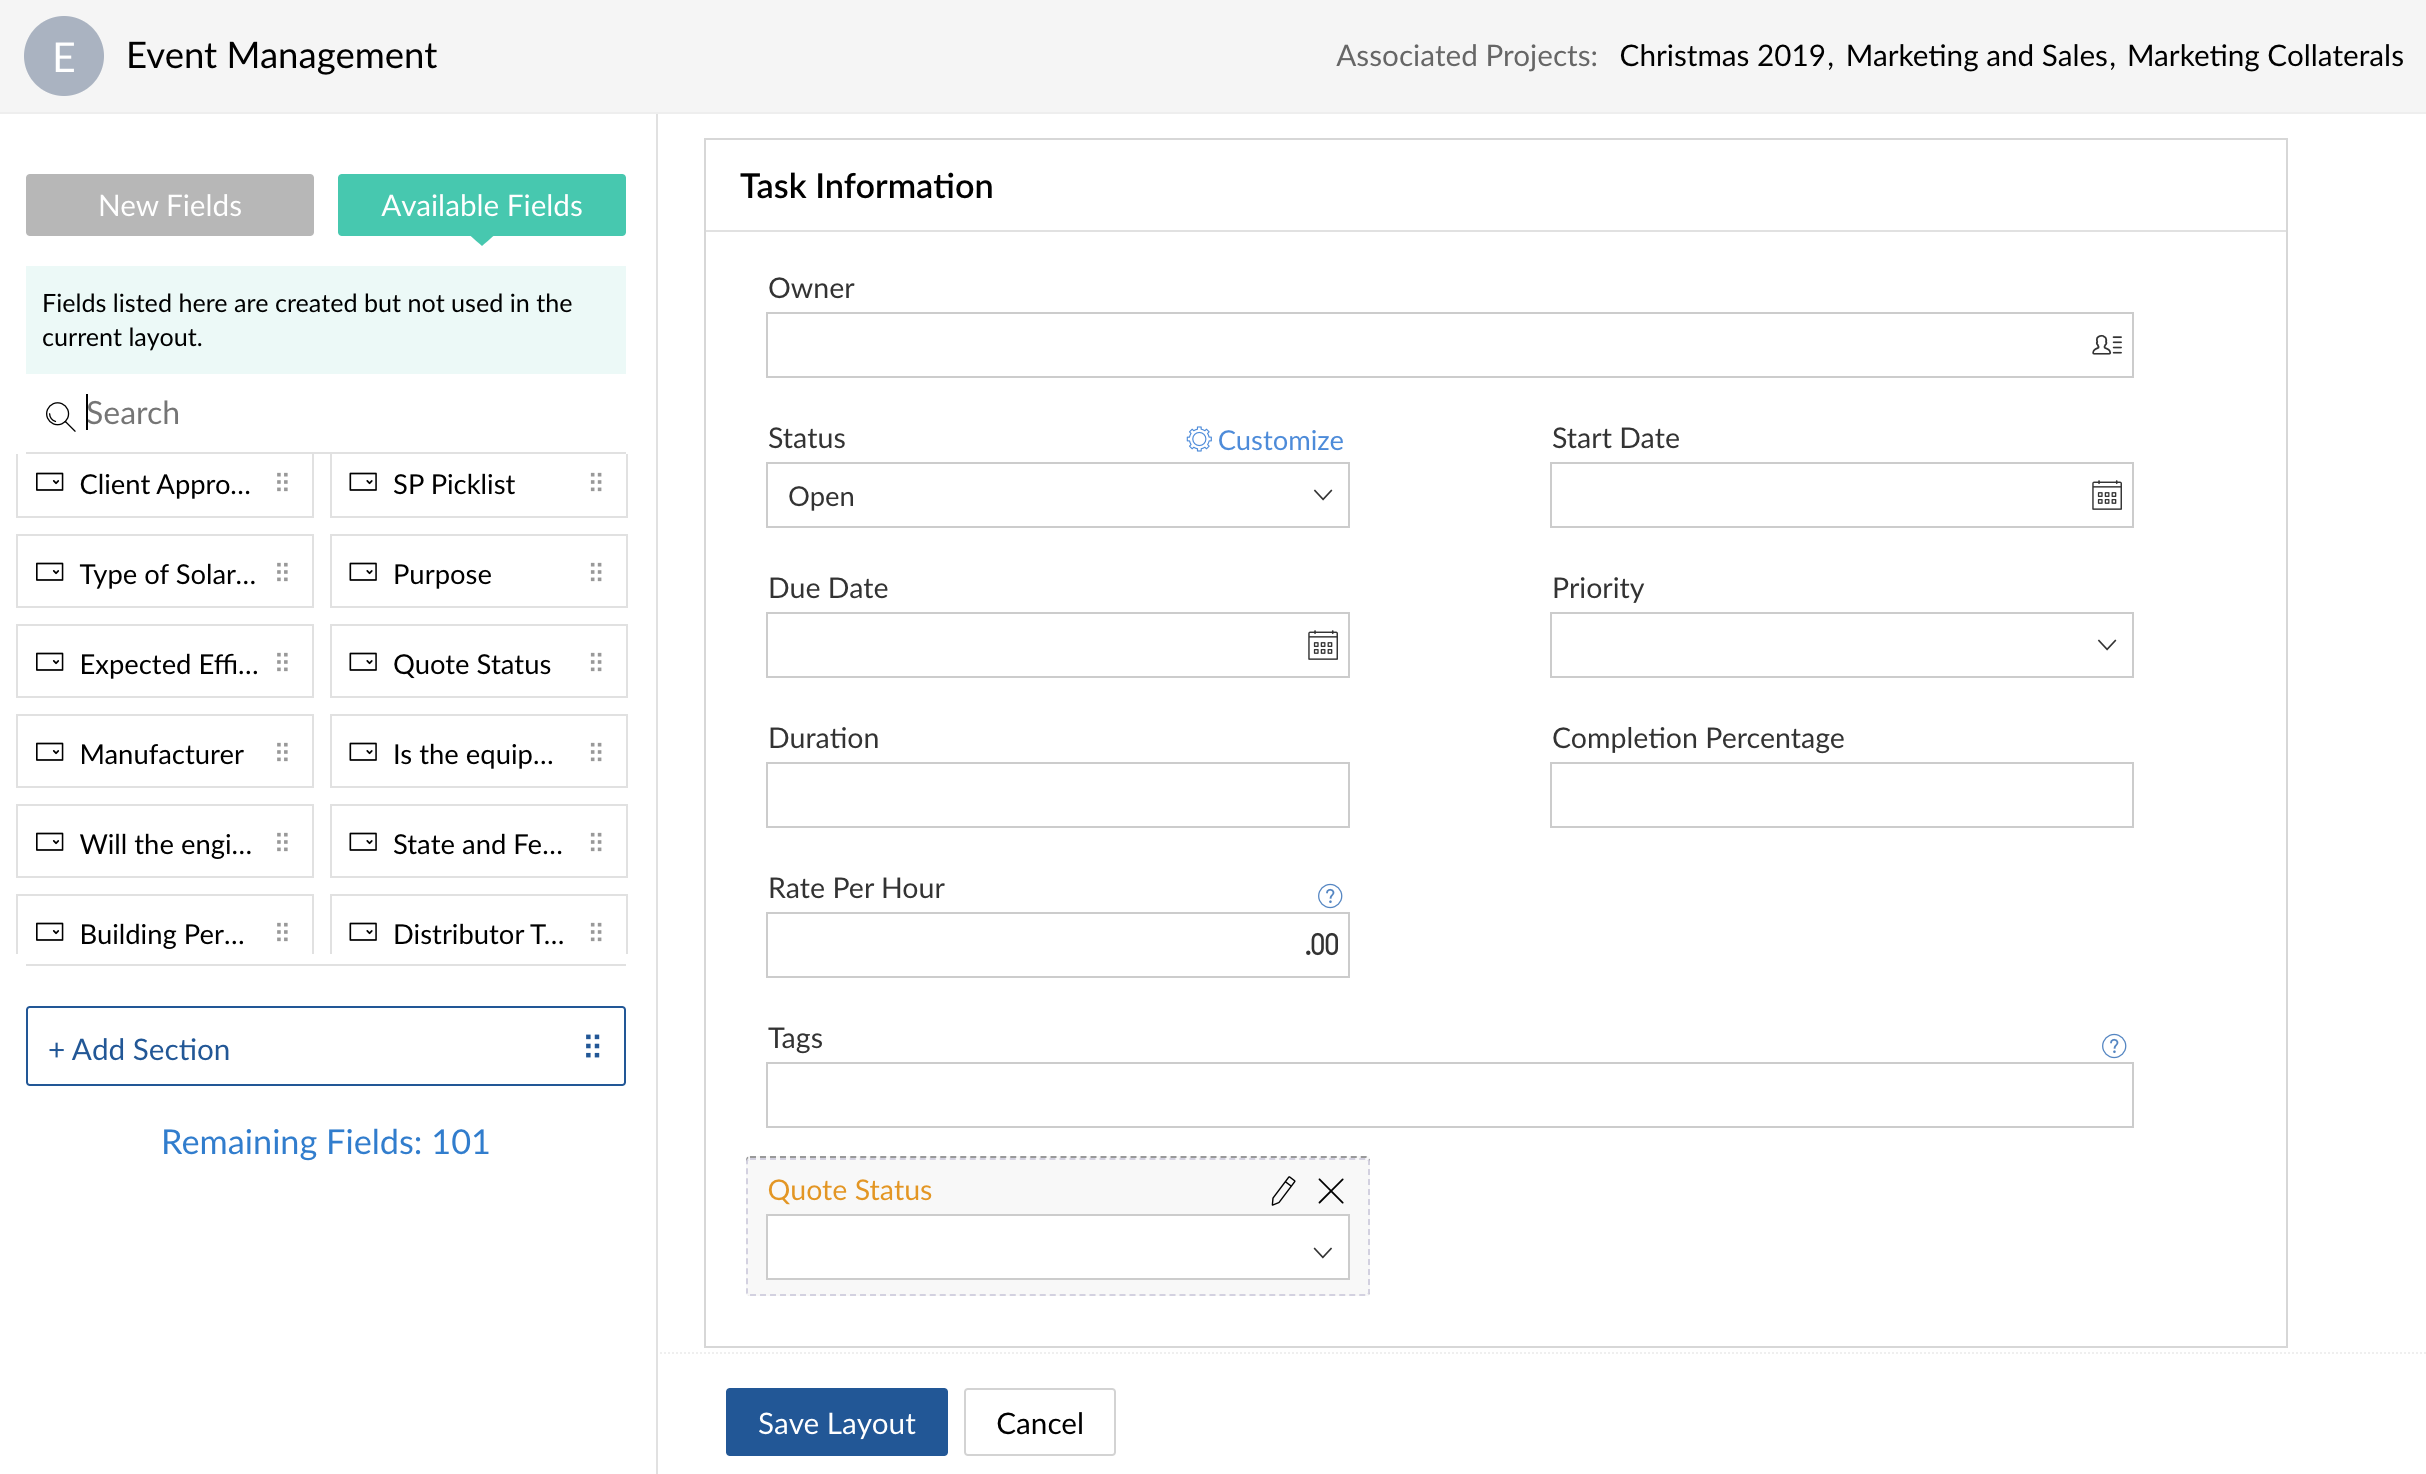Click the Due Date input field

(x=1057, y=645)
